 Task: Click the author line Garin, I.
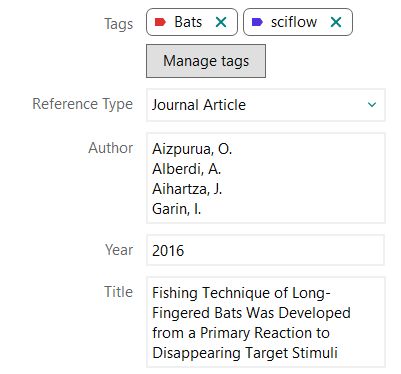pos(176,209)
